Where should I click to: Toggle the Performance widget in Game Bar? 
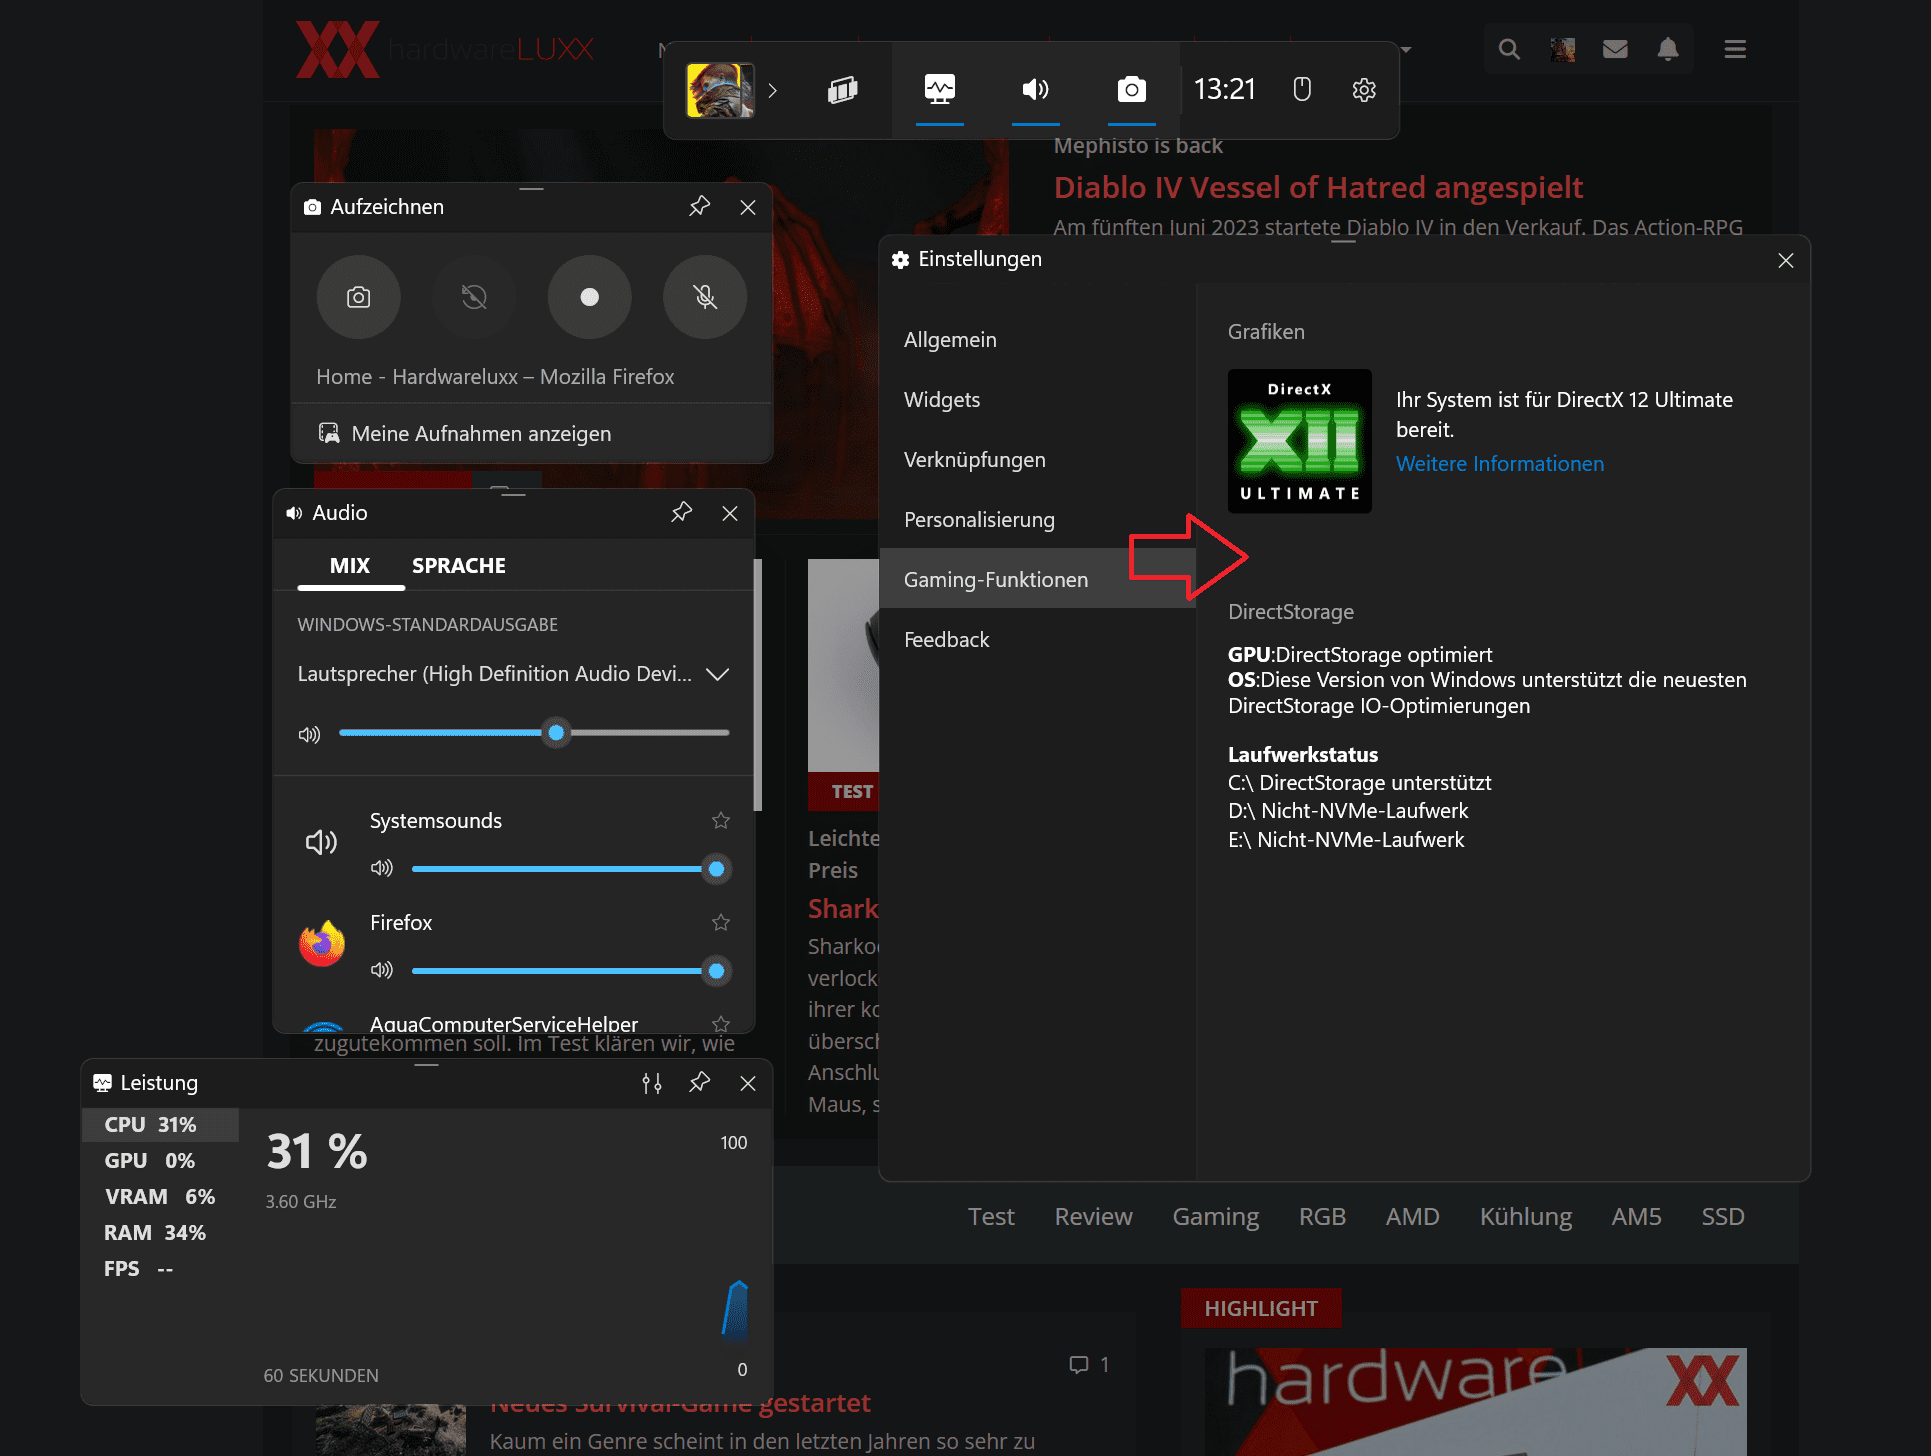point(939,90)
